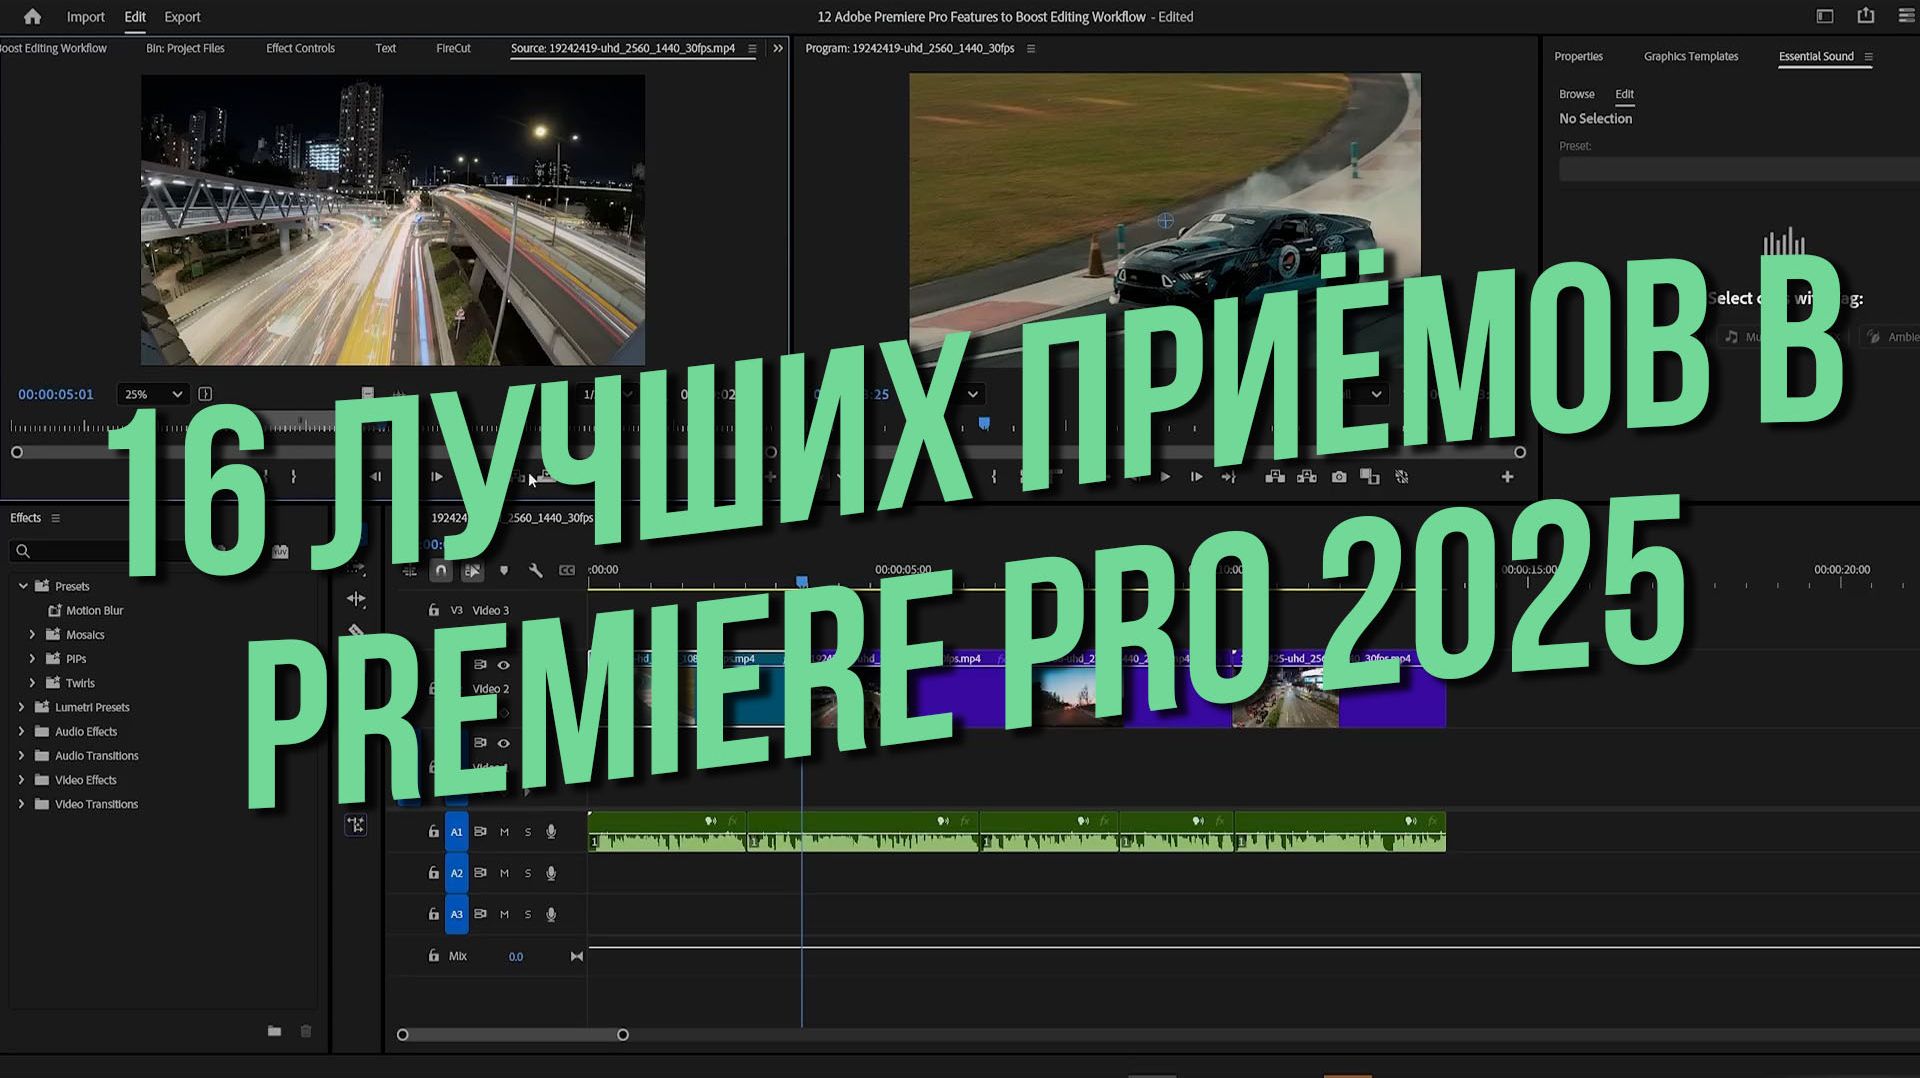The image size is (1920, 1078).
Task: Switch to the Export tab
Action: coord(182,17)
